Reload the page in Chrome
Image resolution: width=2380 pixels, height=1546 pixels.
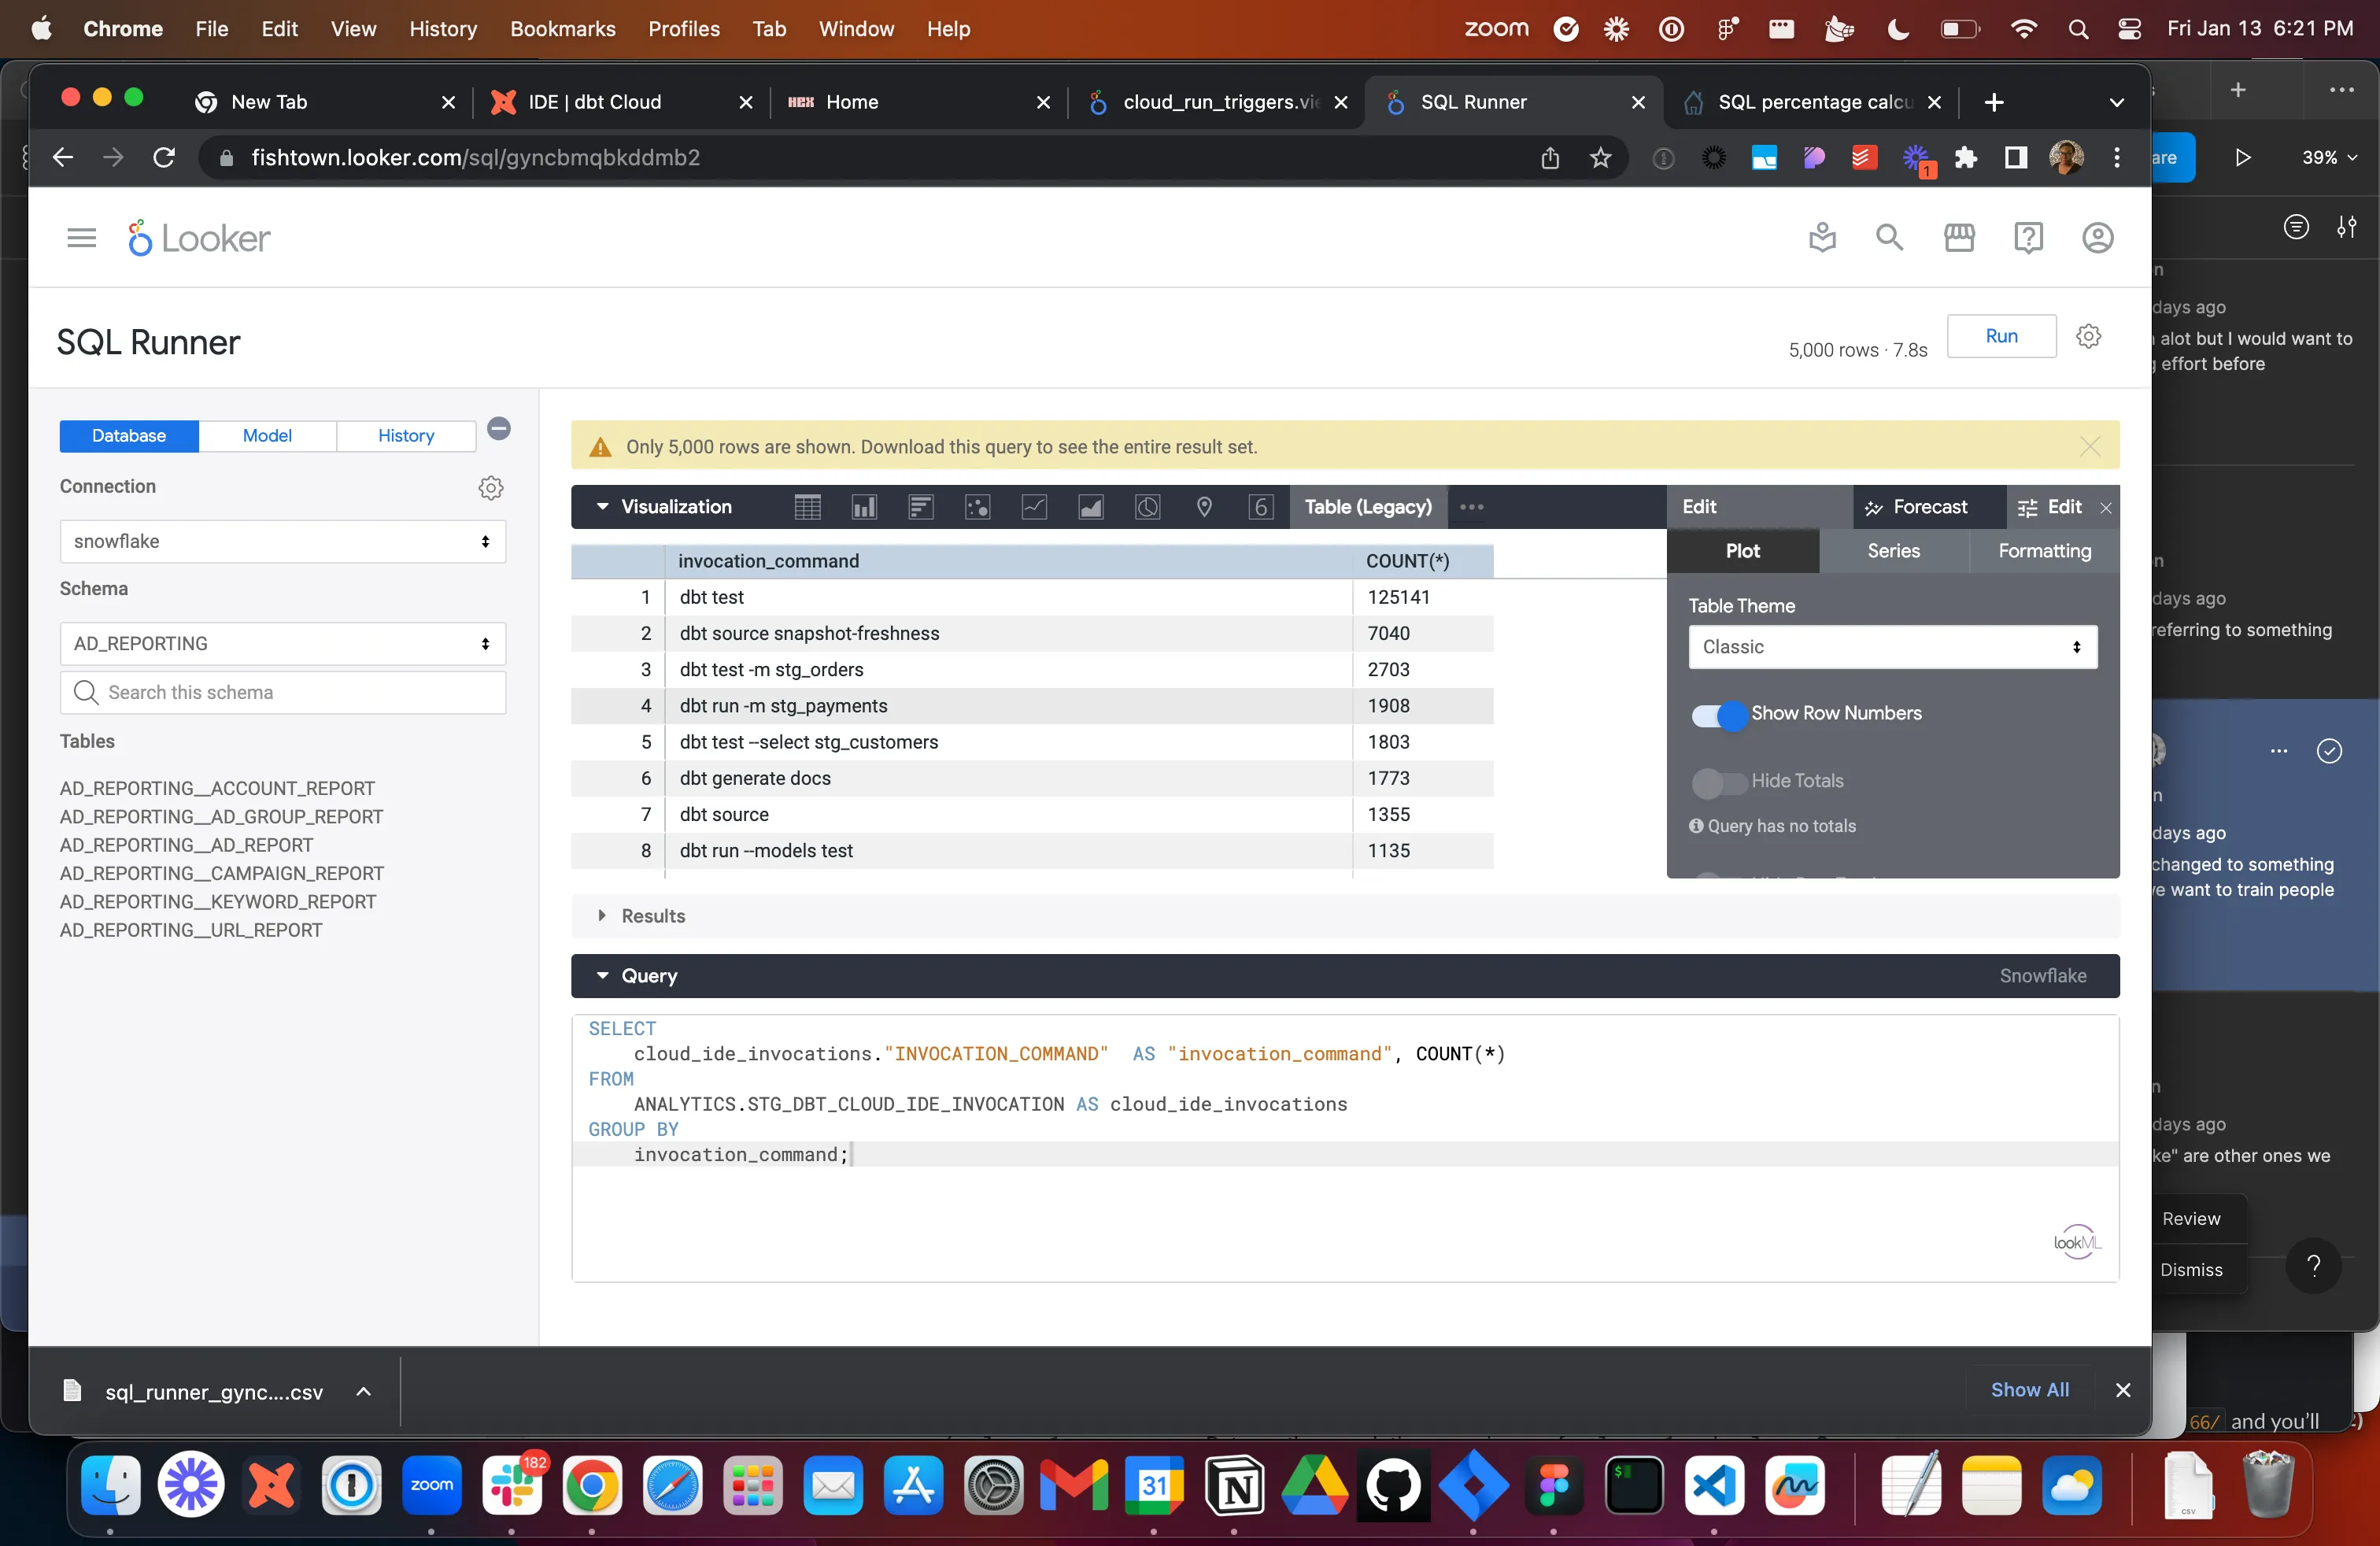164,158
